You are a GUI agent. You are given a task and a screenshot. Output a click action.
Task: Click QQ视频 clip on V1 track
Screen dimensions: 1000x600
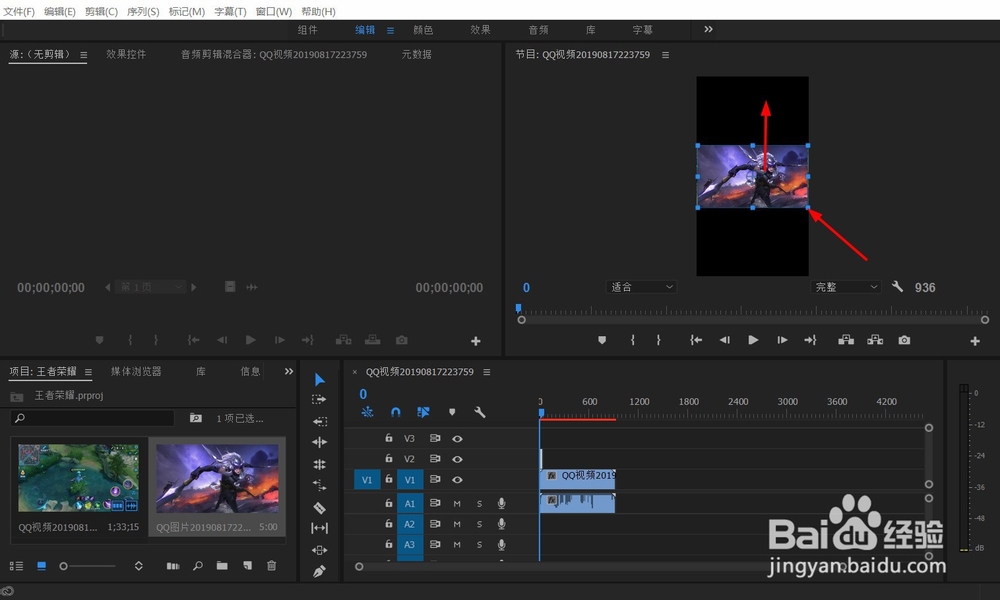click(x=577, y=479)
